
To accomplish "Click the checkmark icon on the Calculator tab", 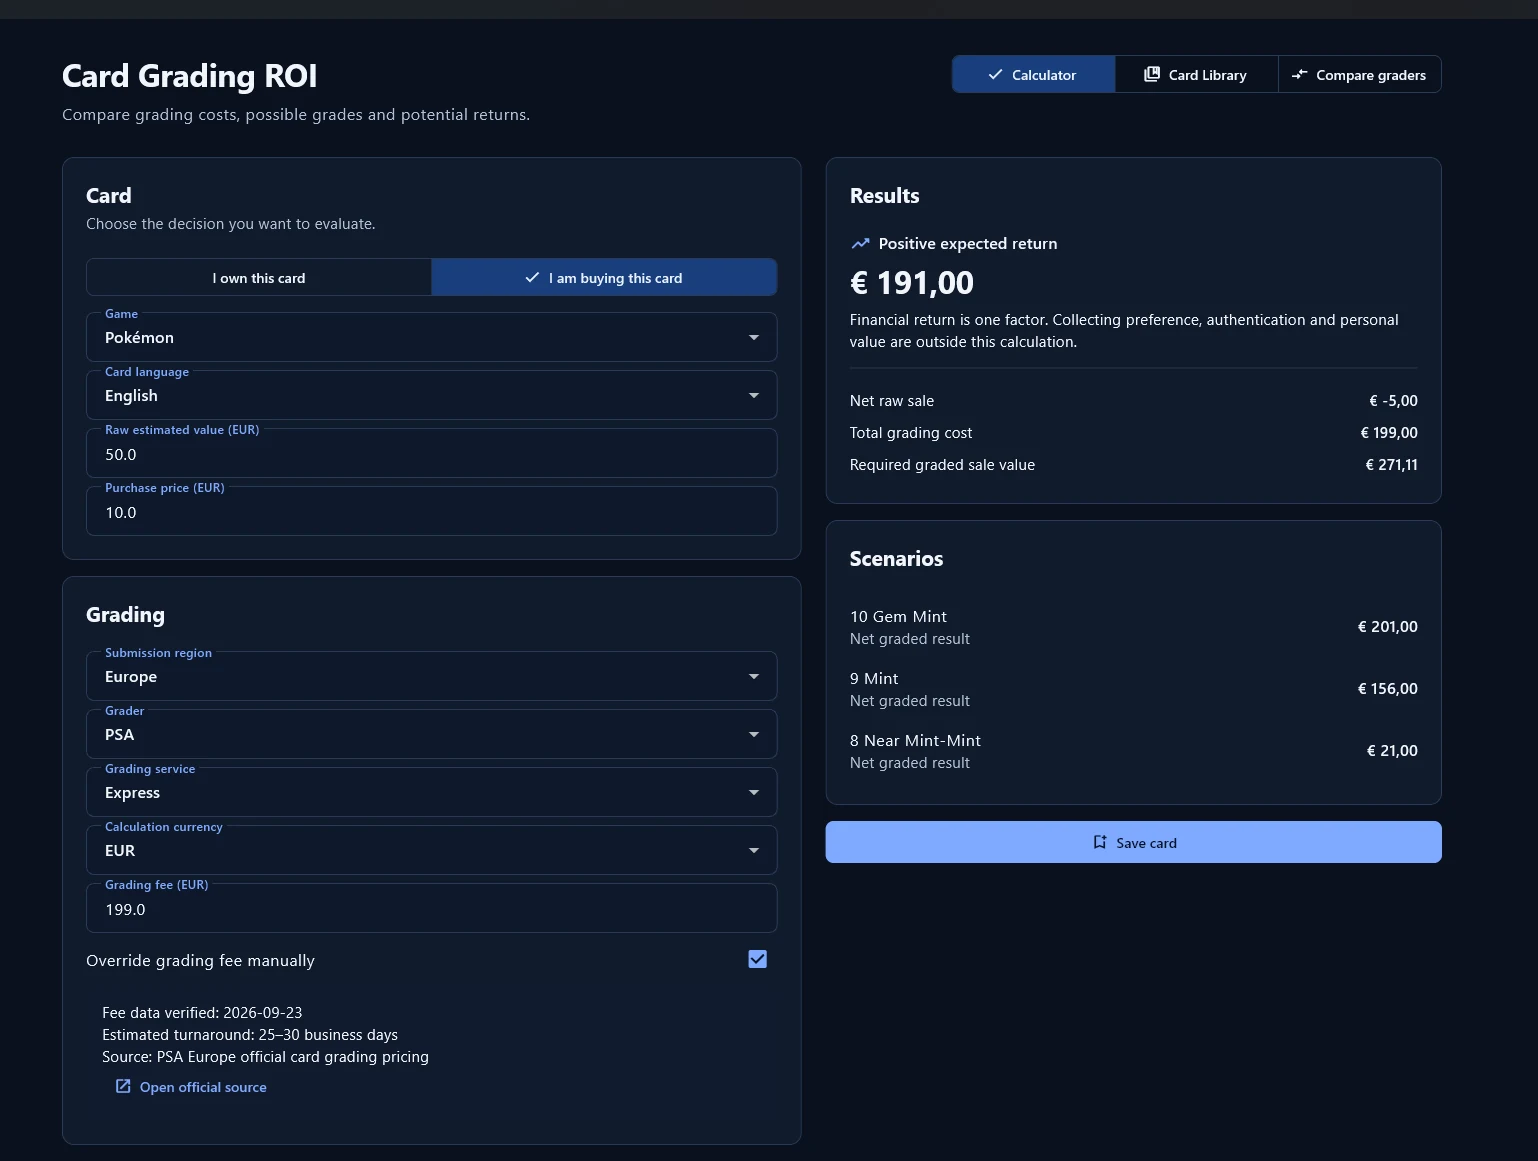I will tap(995, 74).
